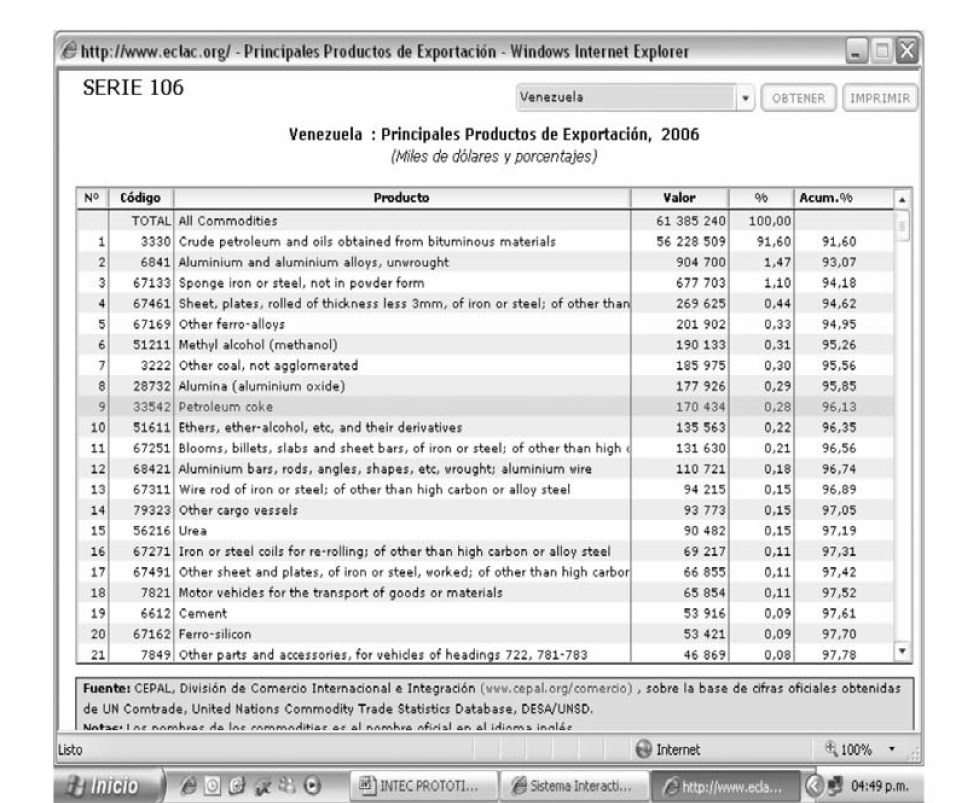Screen dimensions: 953x803
Task: Click the total value '61 385 240'
Action: [691, 221]
